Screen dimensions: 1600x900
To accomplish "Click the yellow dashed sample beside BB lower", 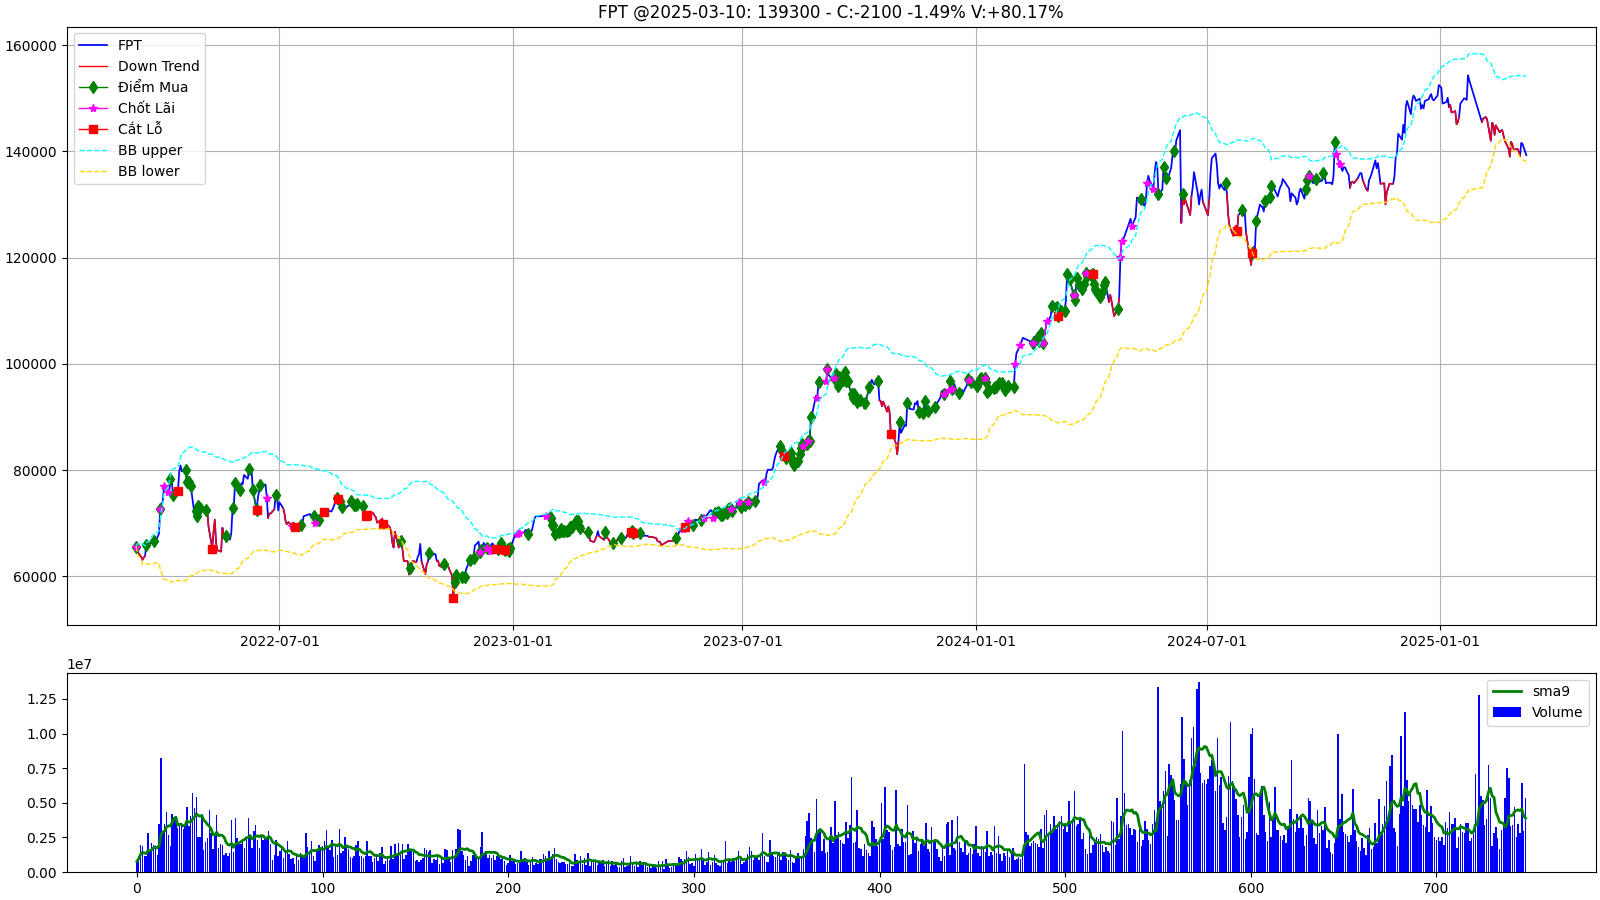I will (x=94, y=171).
